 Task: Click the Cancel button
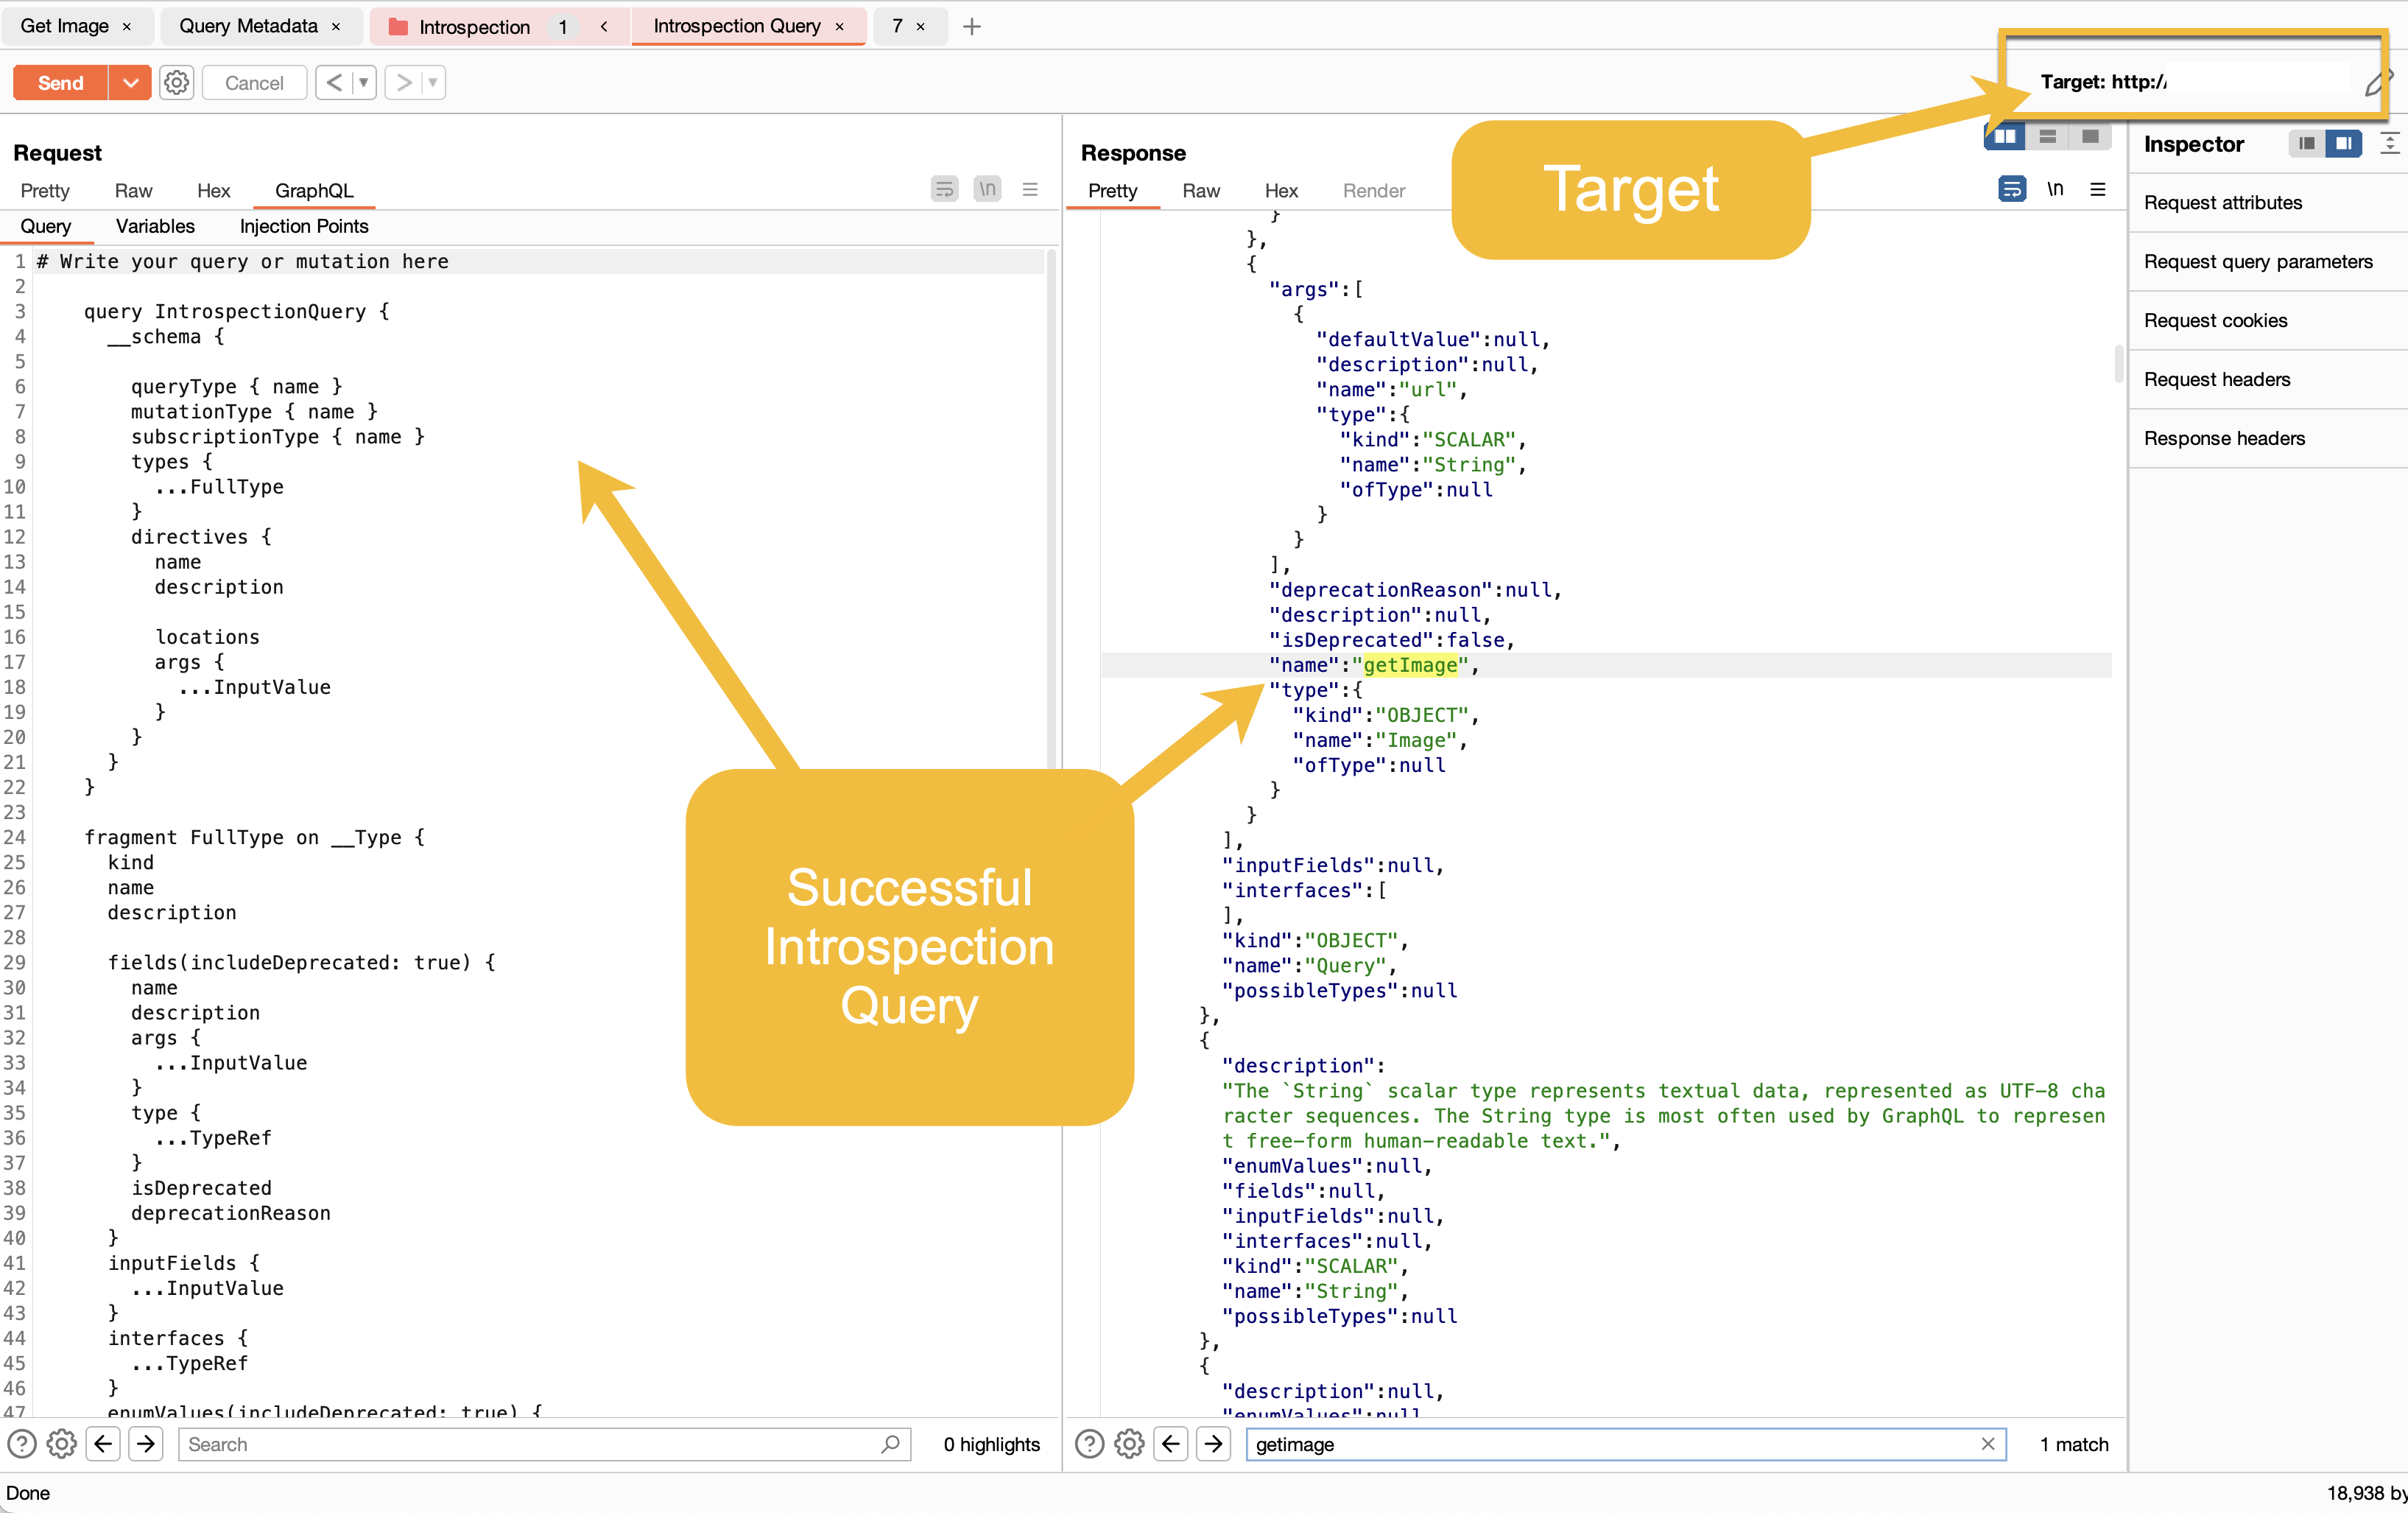click(254, 83)
